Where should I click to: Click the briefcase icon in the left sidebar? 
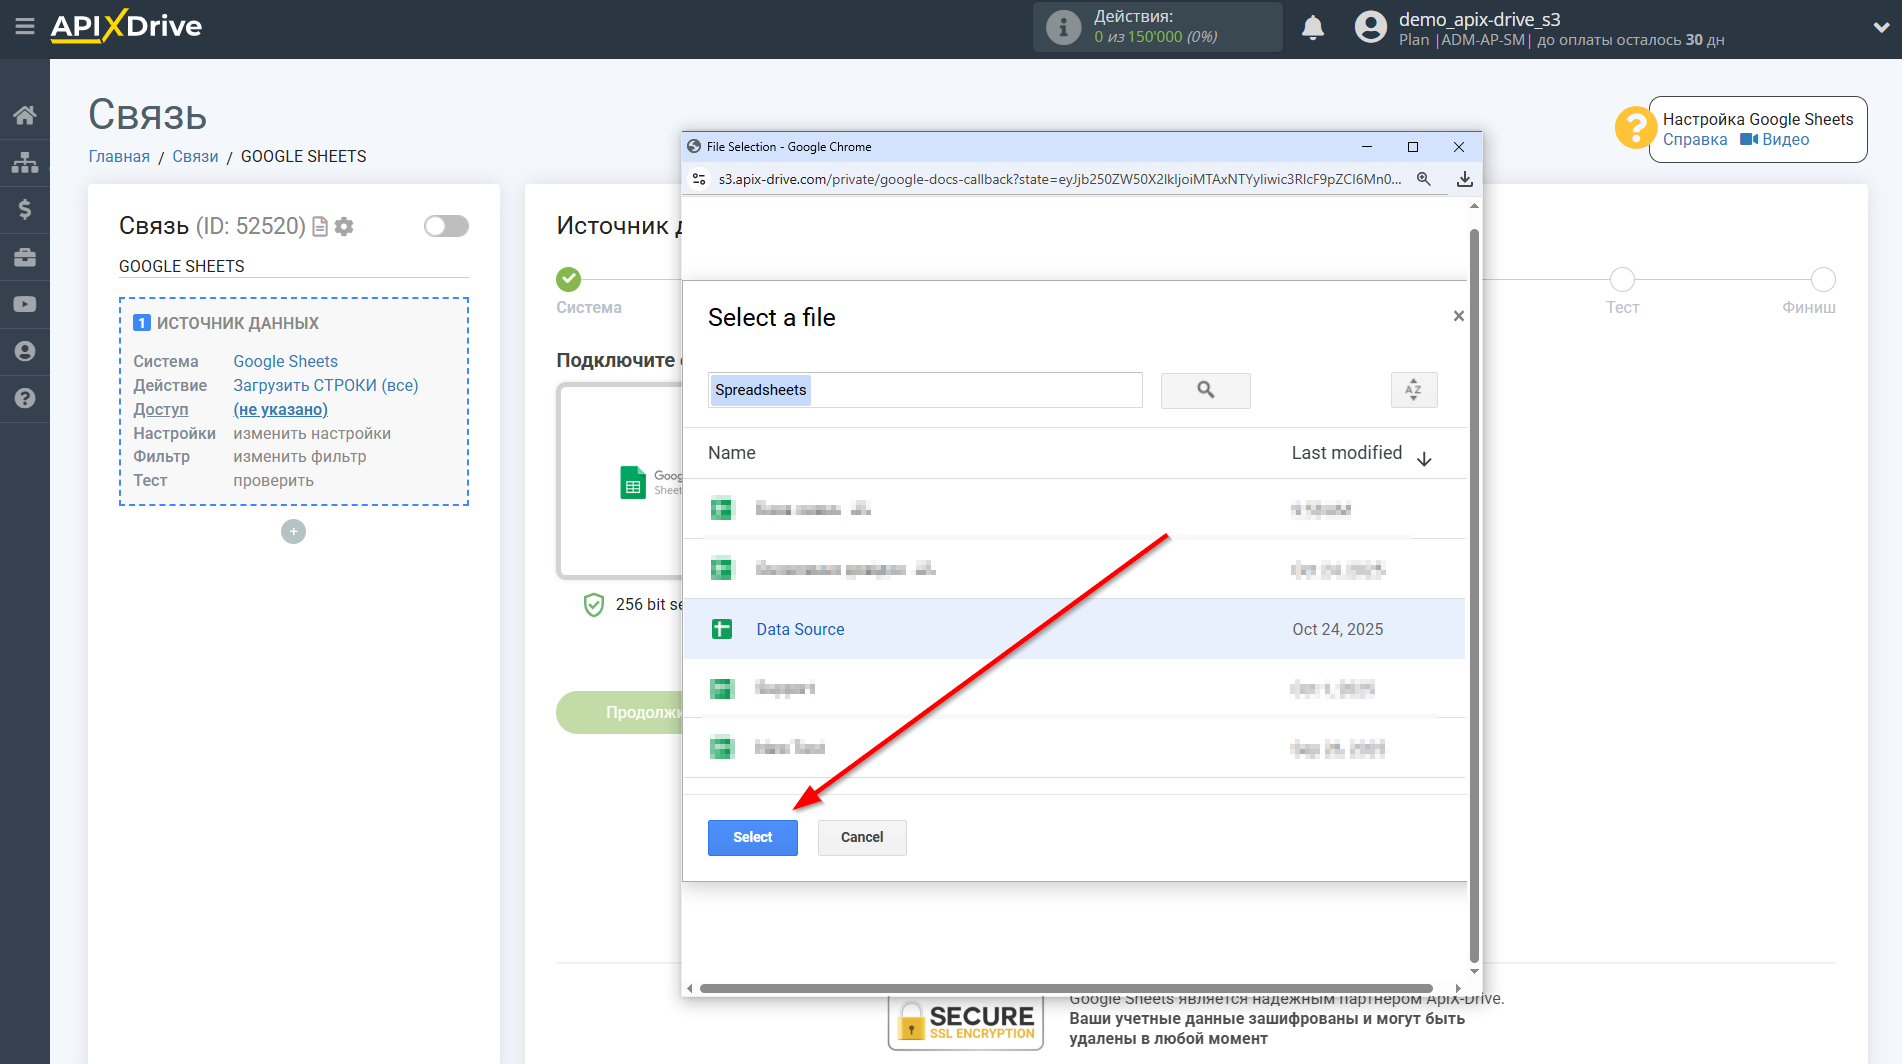(25, 257)
